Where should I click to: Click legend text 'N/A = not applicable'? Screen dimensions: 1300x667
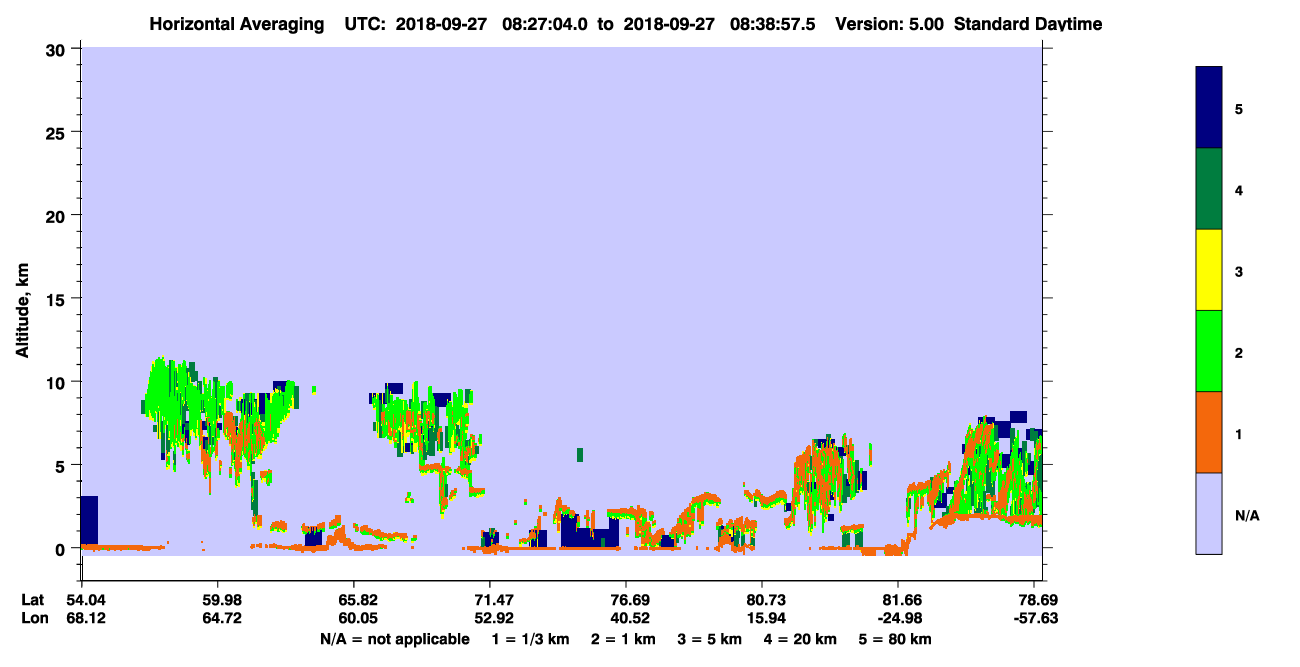tap(395, 639)
